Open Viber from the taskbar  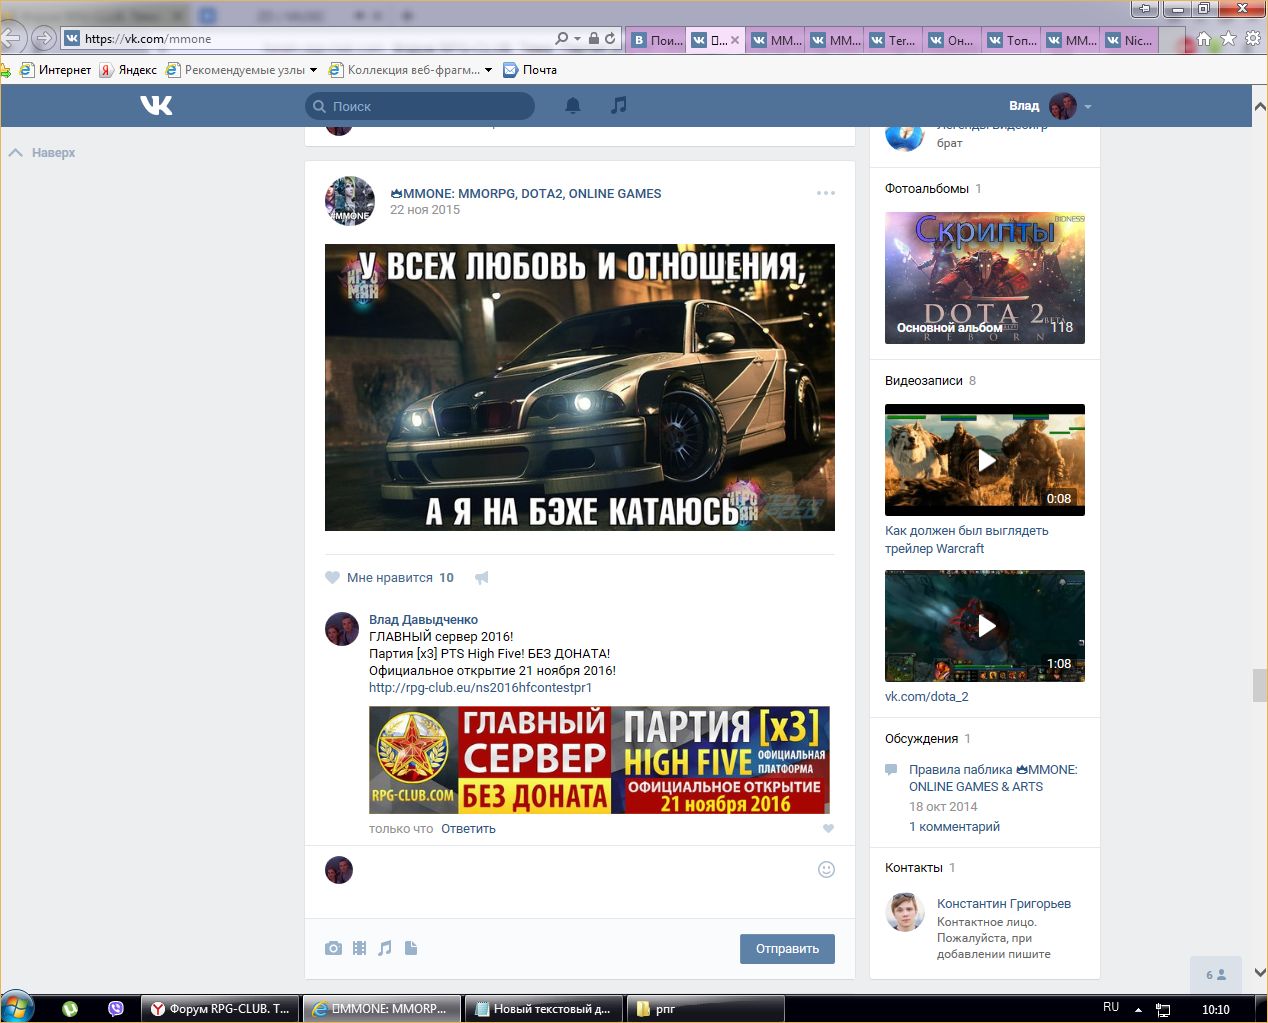(x=116, y=1009)
